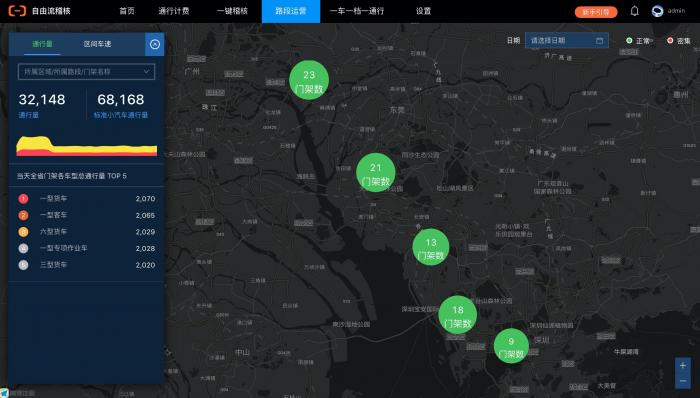Click the 六型货车 row label
The height and width of the screenshot is (398, 700).
54,232
